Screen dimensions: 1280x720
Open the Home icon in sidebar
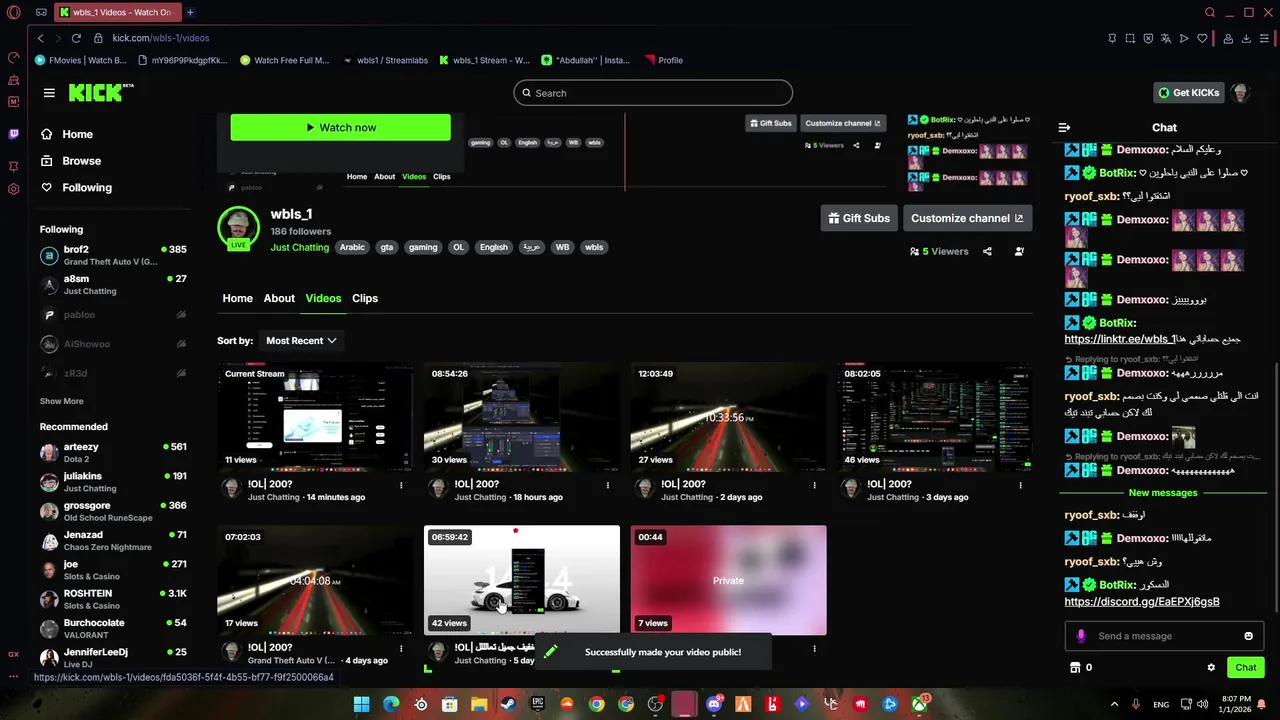coord(47,134)
